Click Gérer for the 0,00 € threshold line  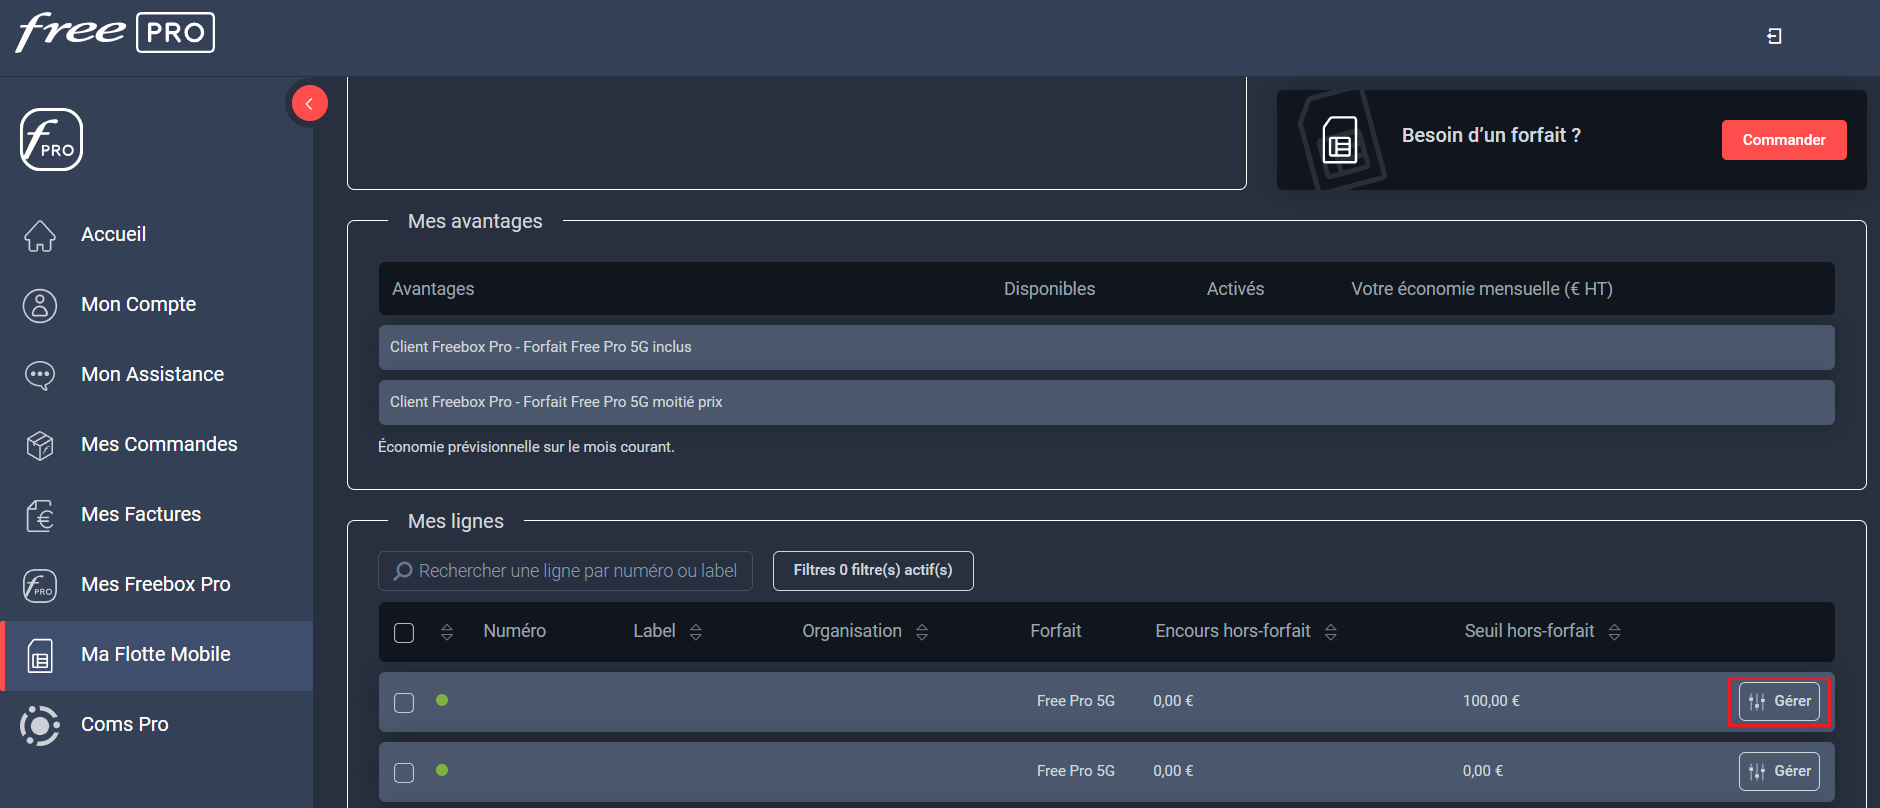[x=1779, y=771]
